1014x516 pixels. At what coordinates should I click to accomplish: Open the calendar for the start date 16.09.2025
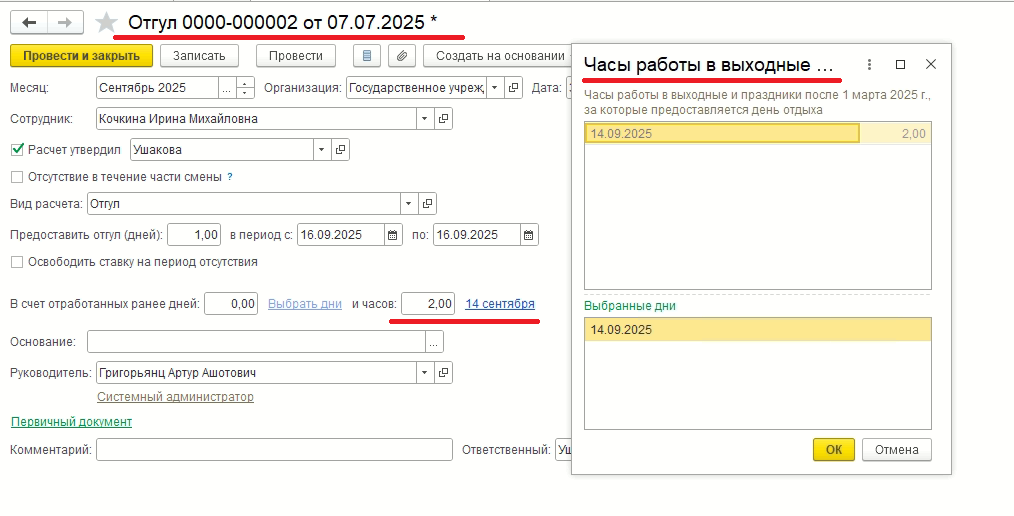coord(393,235)
